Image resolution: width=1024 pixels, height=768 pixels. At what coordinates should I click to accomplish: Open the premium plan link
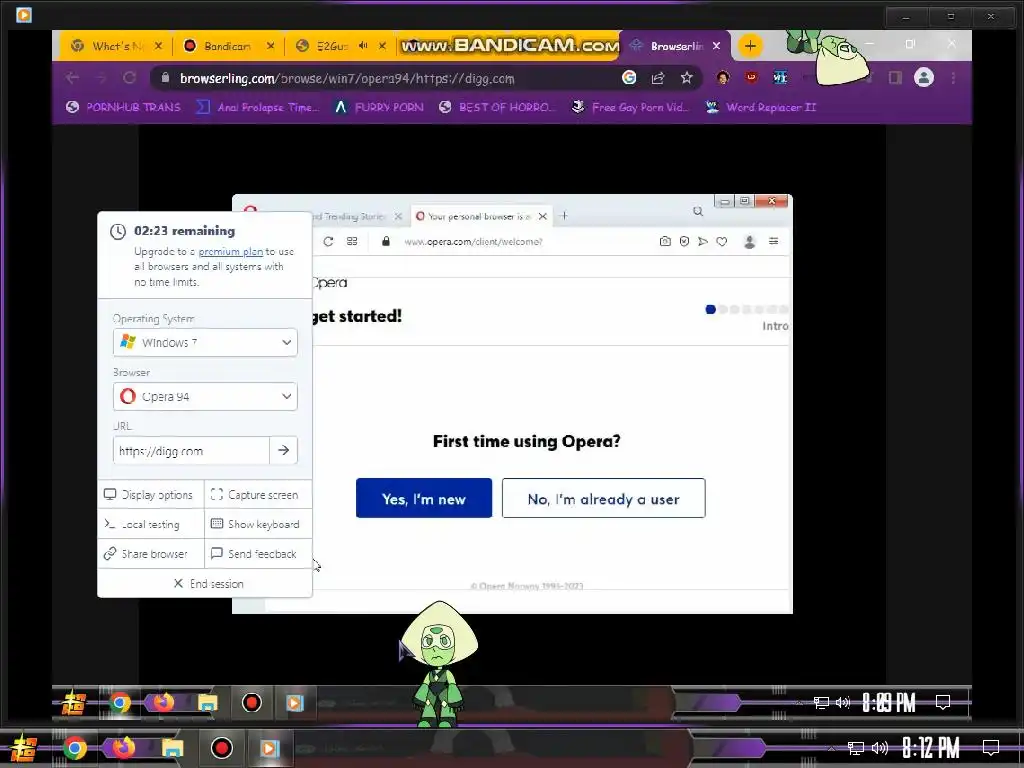[x=231, y=251]
